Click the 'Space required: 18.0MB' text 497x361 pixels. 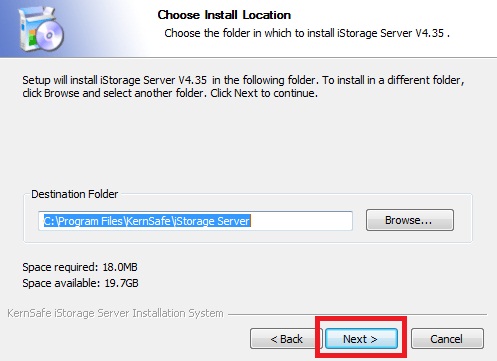click(80, 267)
